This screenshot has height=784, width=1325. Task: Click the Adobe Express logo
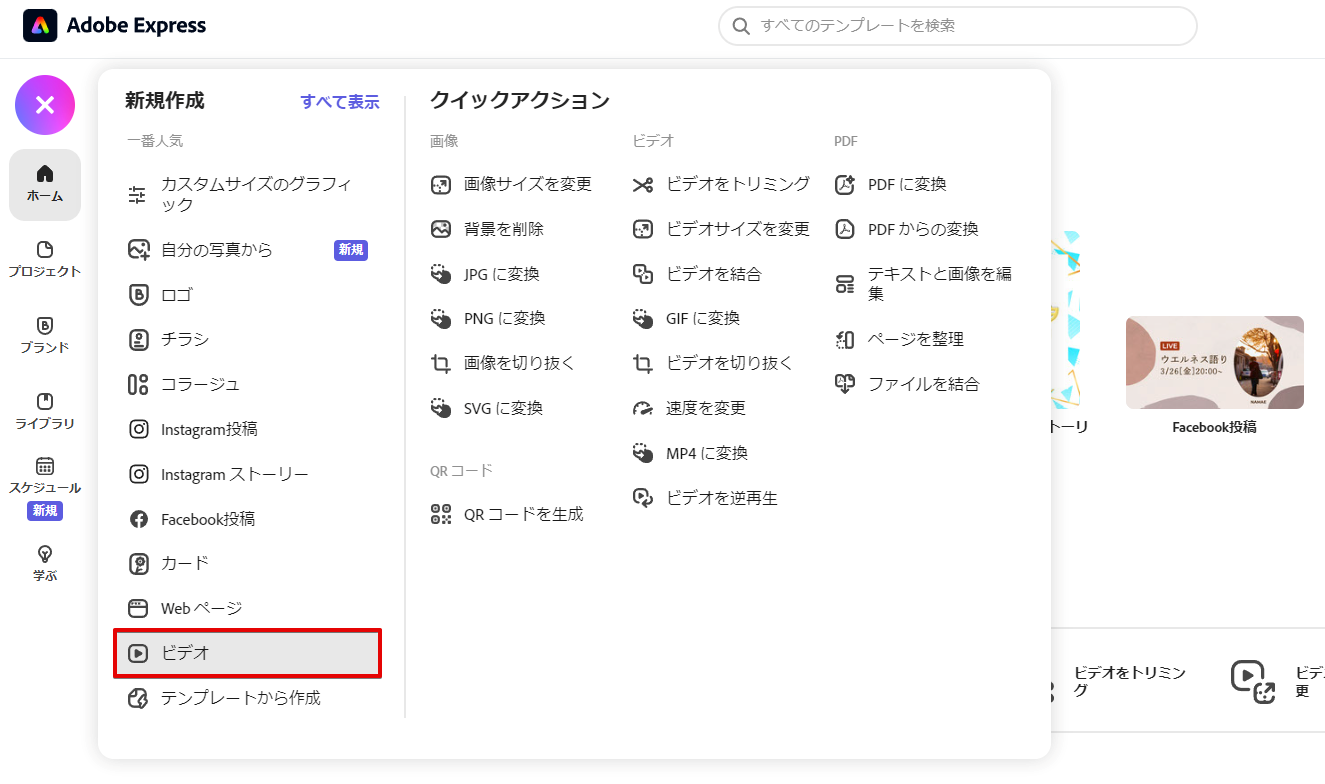coord(114,26)
